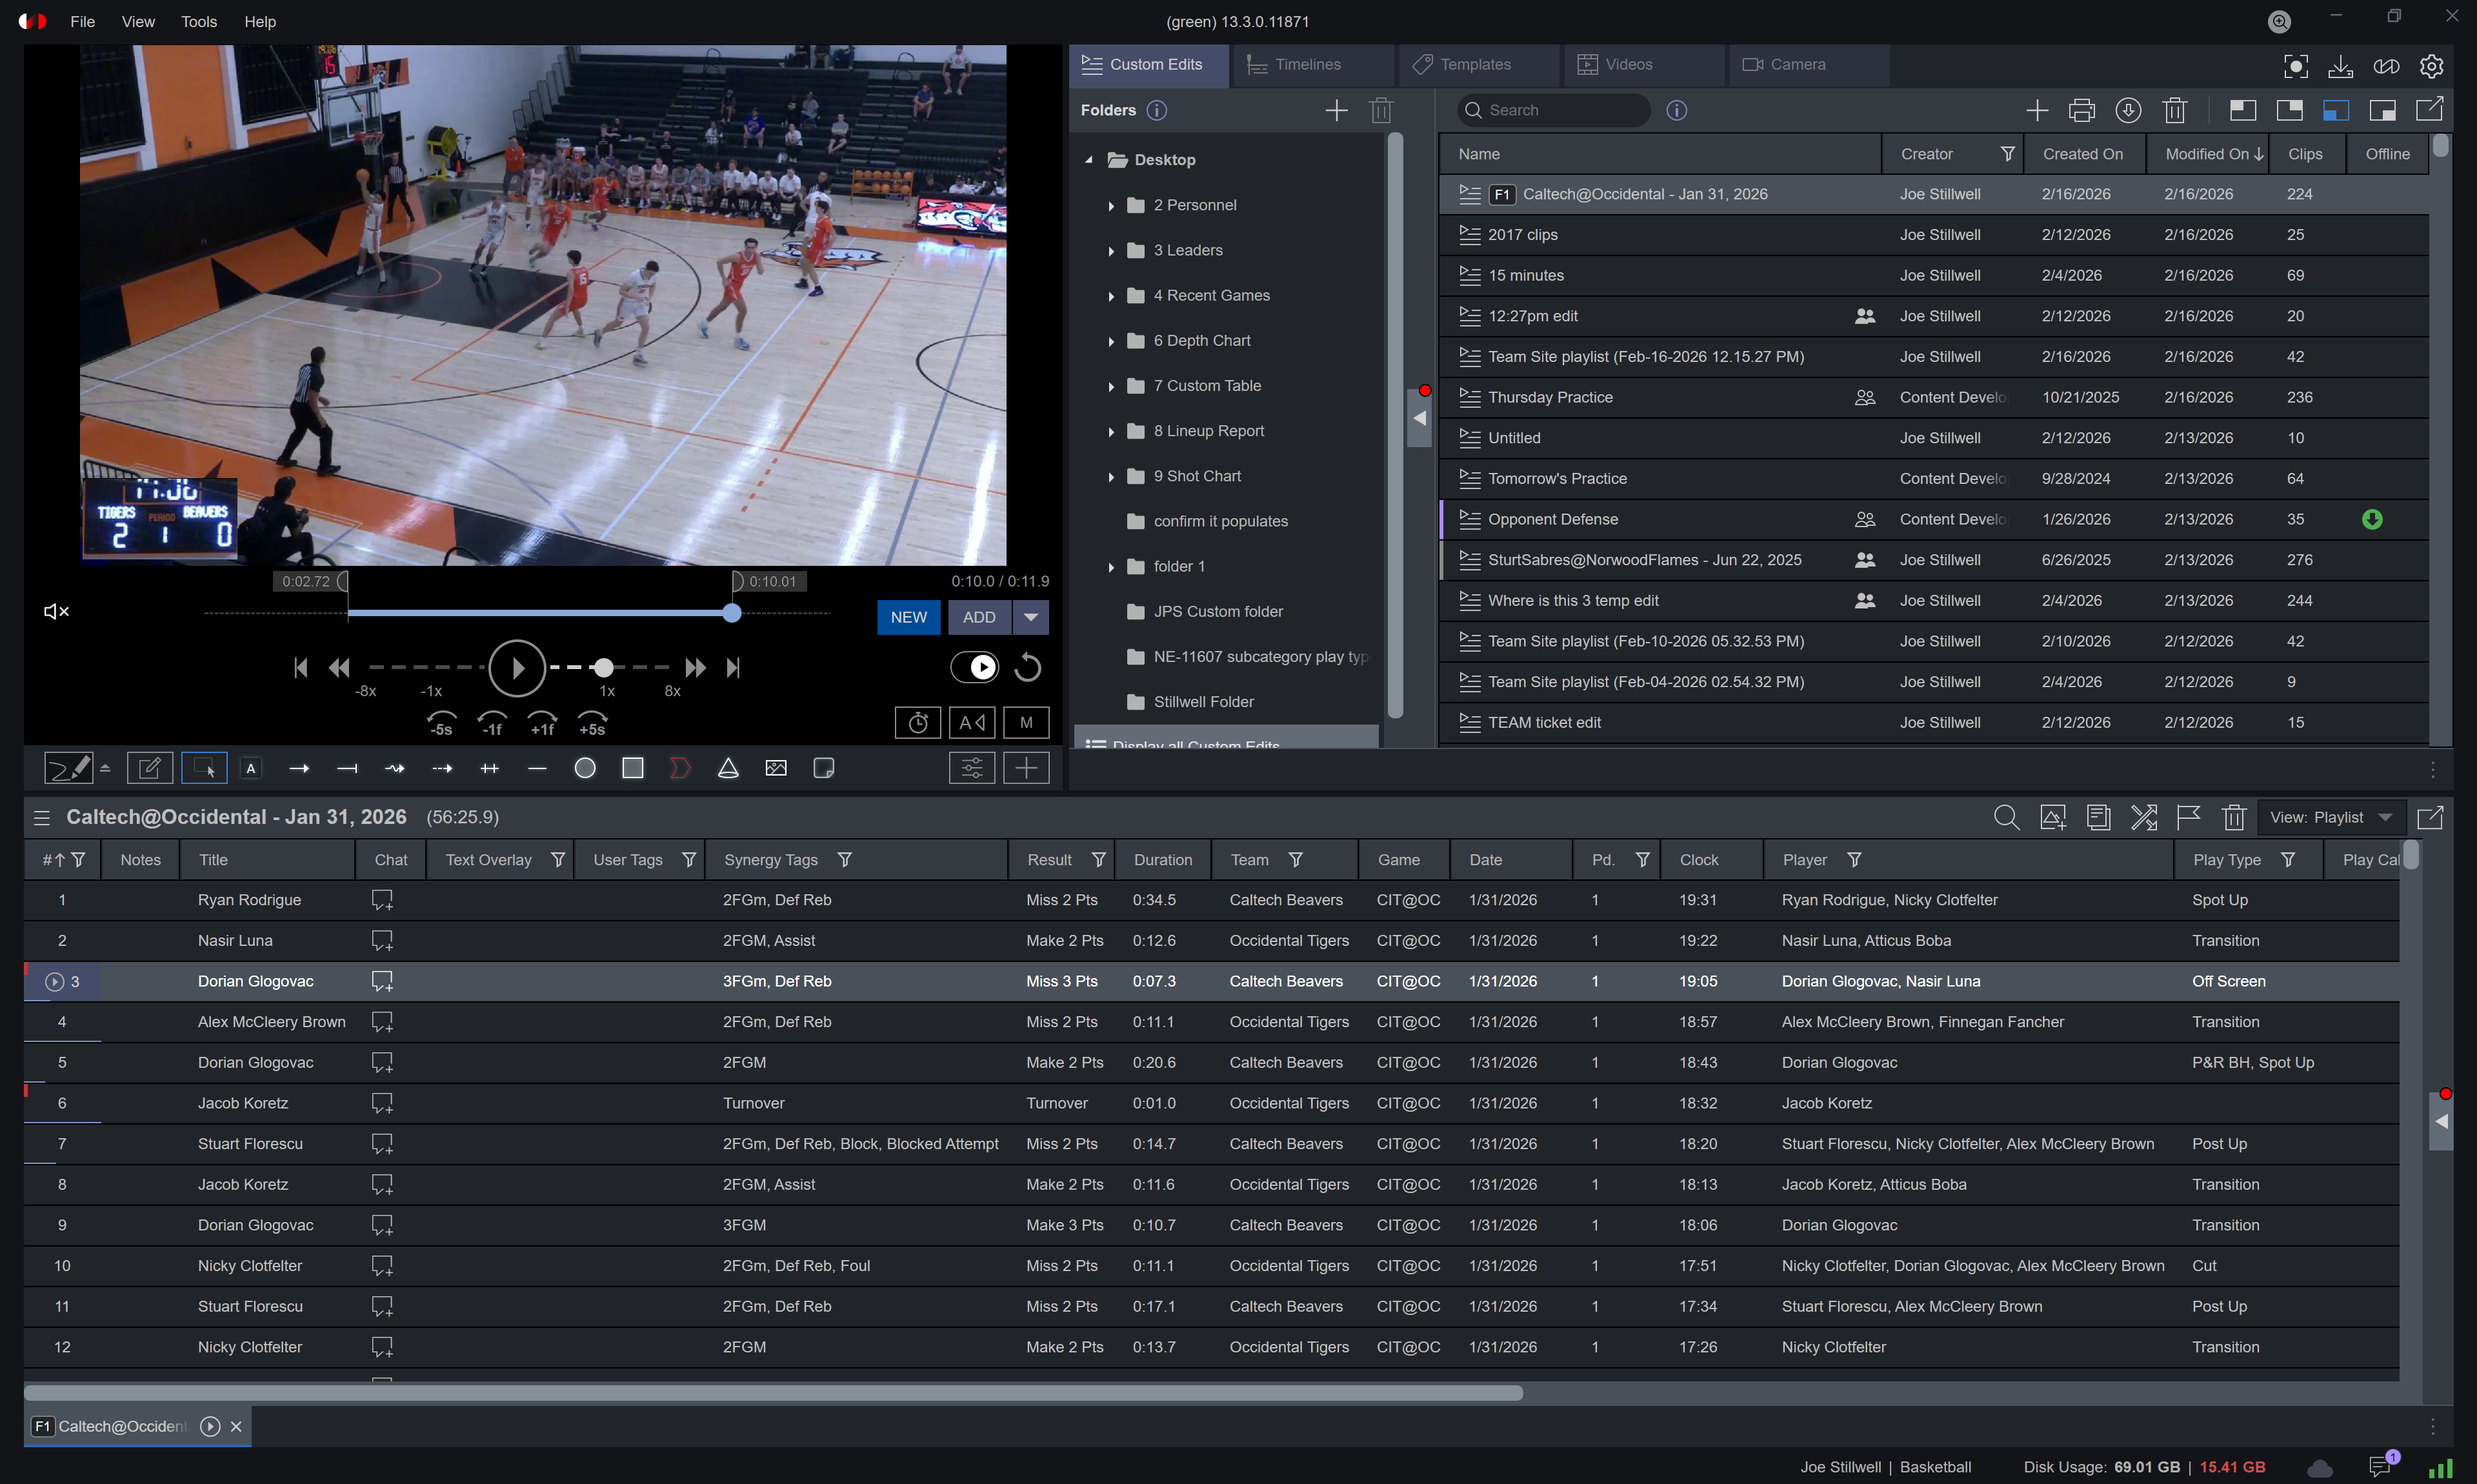Open the ADD button dropdown arrow

(1030, 617)
